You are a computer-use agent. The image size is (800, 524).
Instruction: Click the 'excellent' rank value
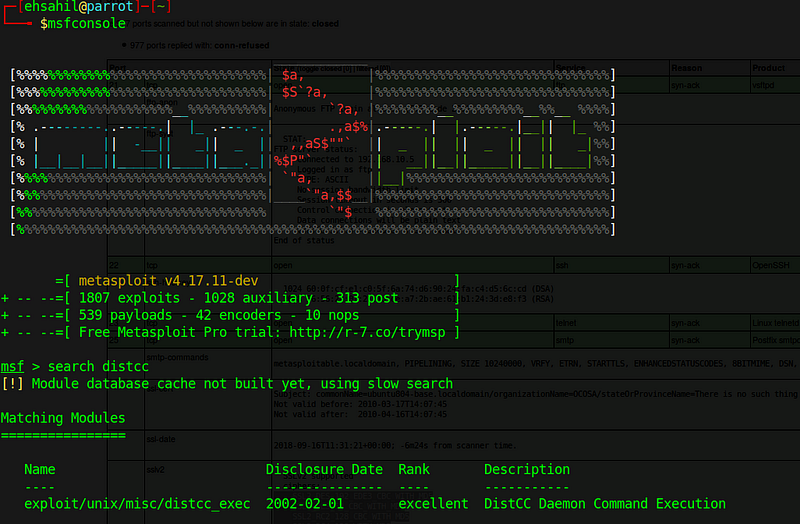(433, 504)
